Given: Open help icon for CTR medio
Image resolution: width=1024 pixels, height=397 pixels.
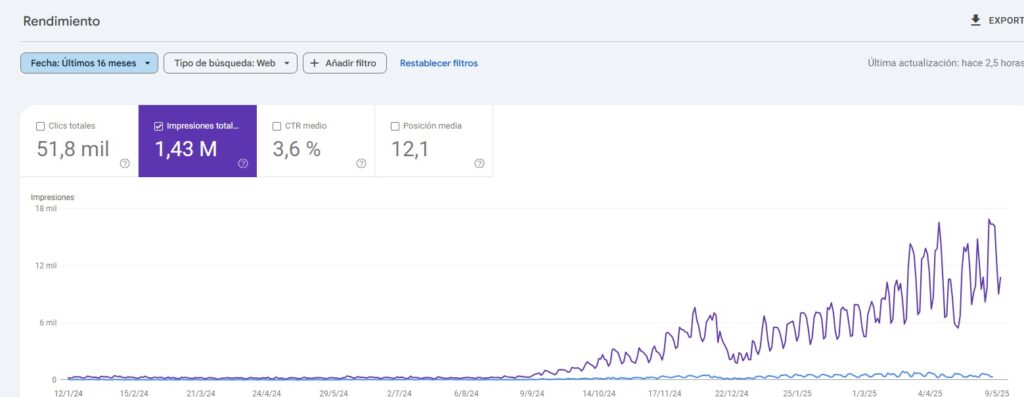Looking at the screenshot, I should coord(361,164).
